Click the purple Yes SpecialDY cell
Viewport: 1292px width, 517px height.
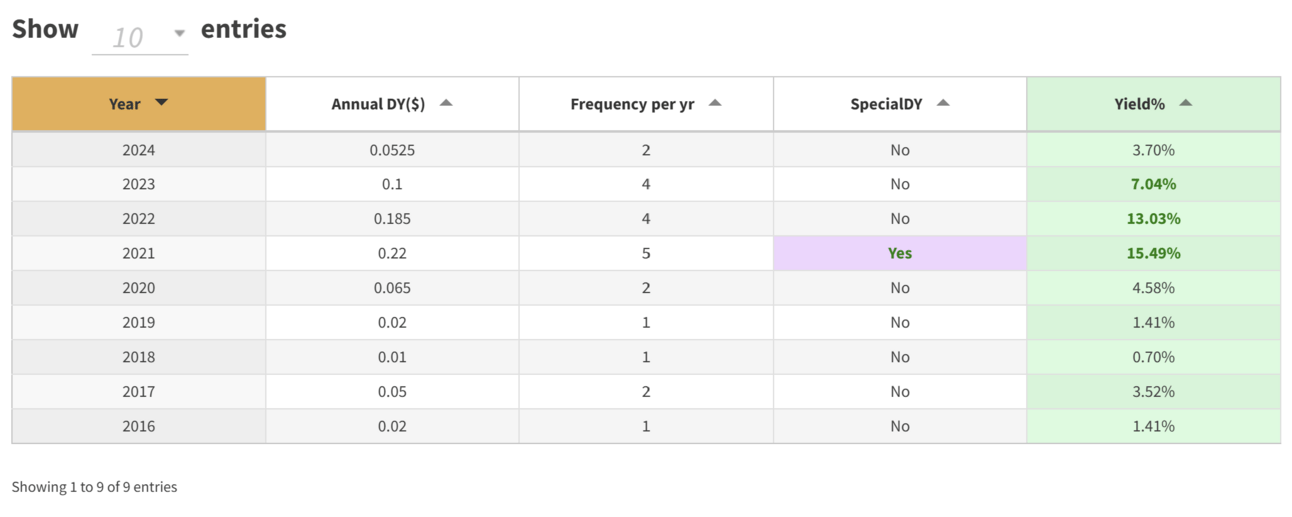coord(899,253)
